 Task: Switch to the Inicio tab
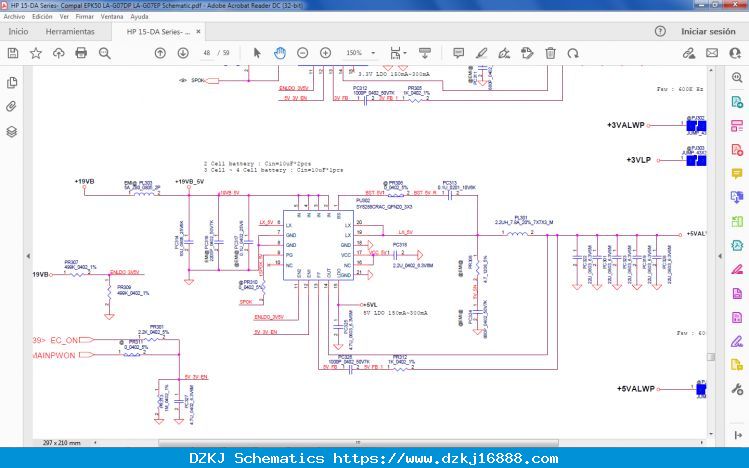pyautogui.click(x=18, y=32)
